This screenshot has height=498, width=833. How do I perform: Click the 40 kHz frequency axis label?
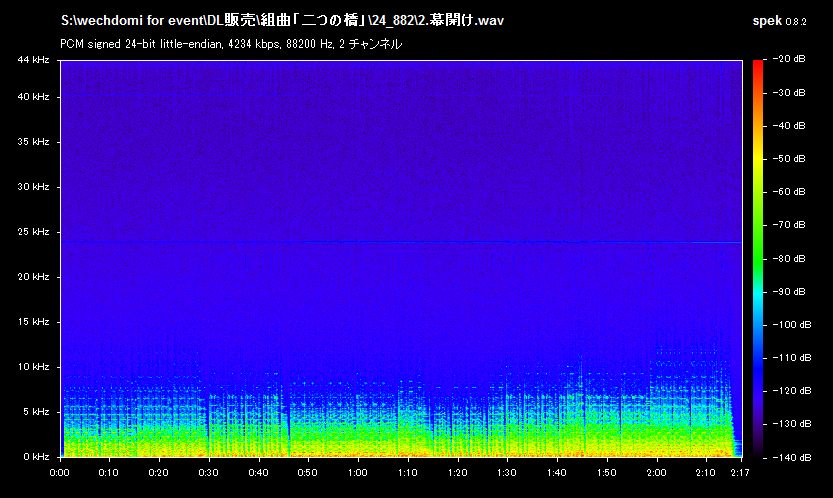click(x=33, y=97)
